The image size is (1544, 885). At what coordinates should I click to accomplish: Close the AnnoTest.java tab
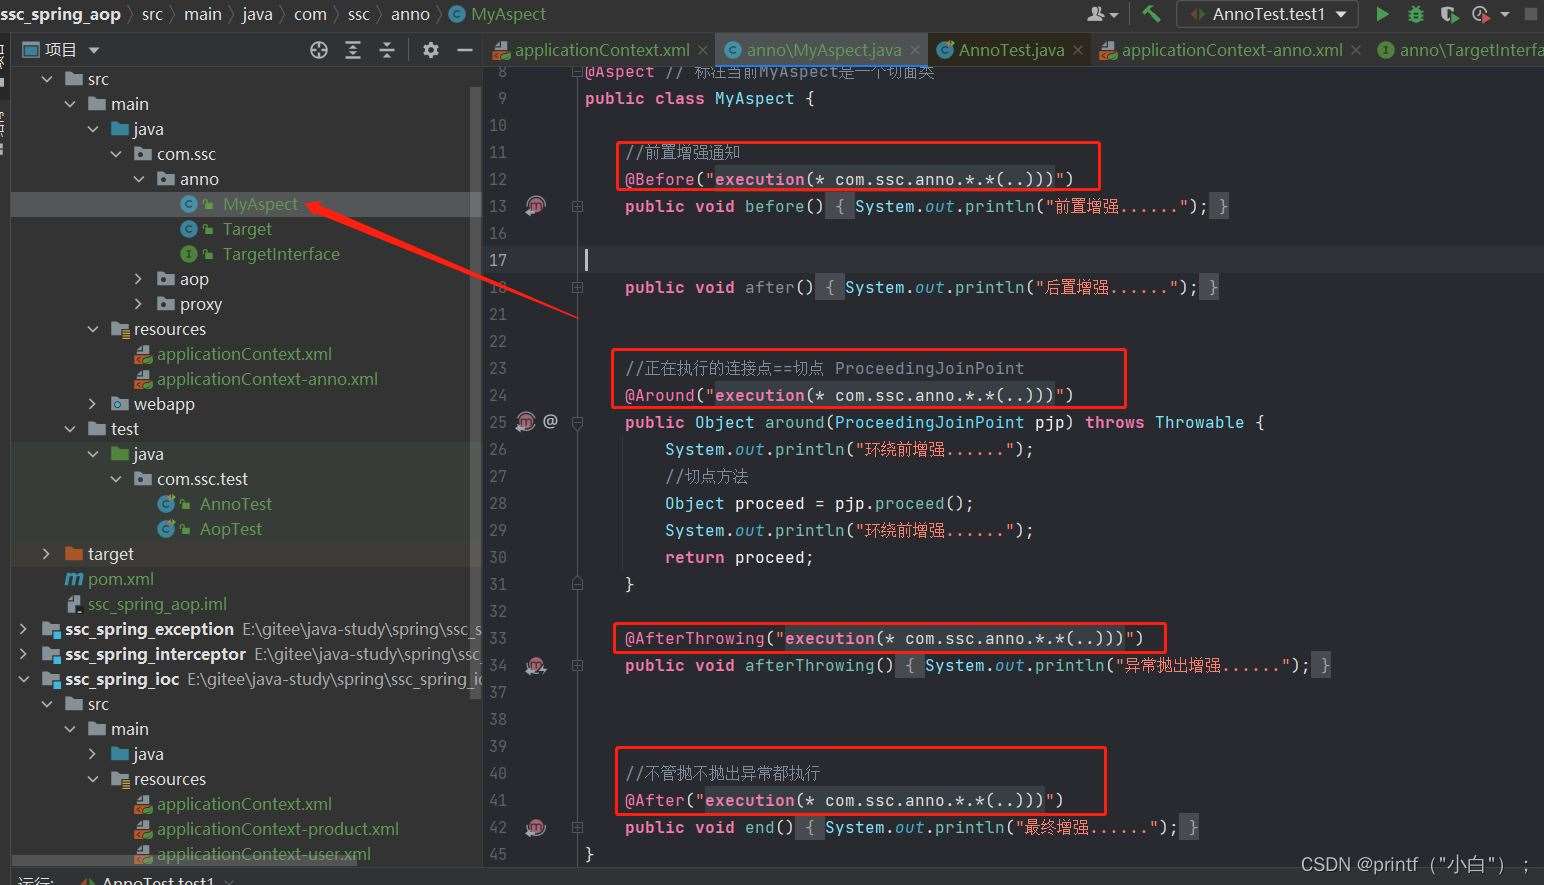click(1077, 50)
